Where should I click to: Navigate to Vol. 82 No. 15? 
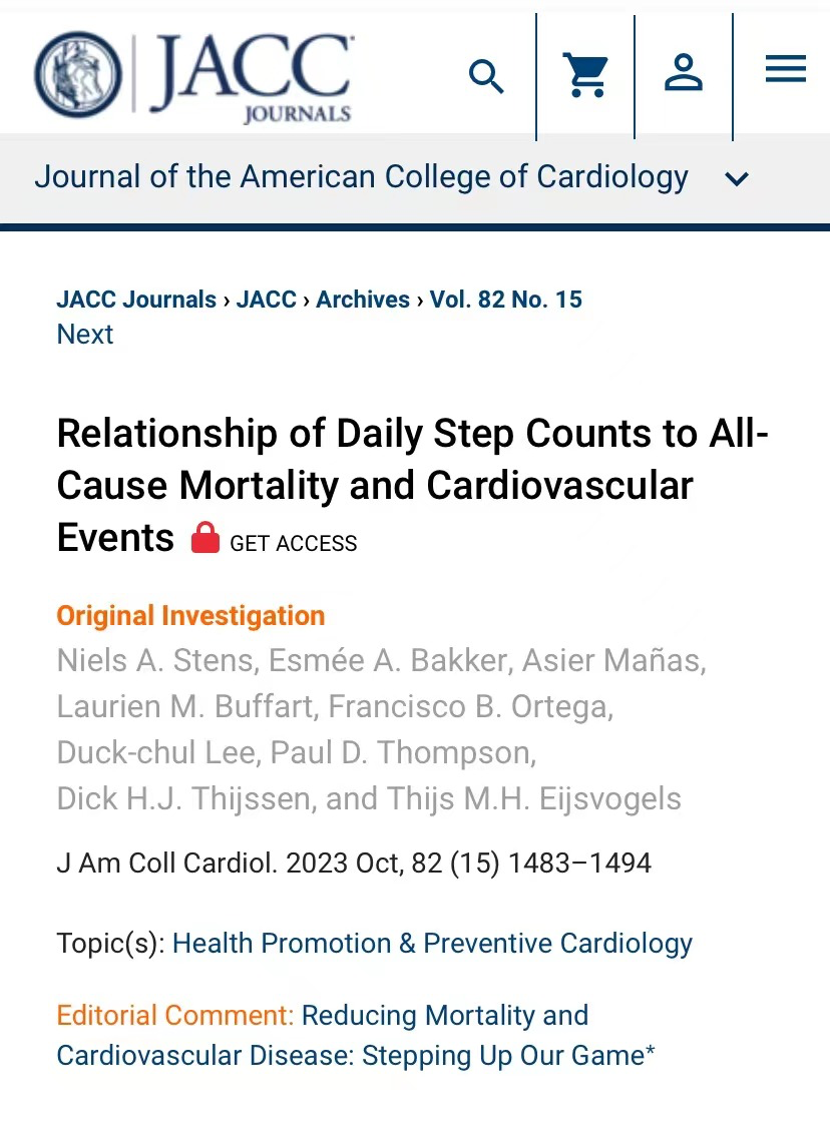[506, 299]
